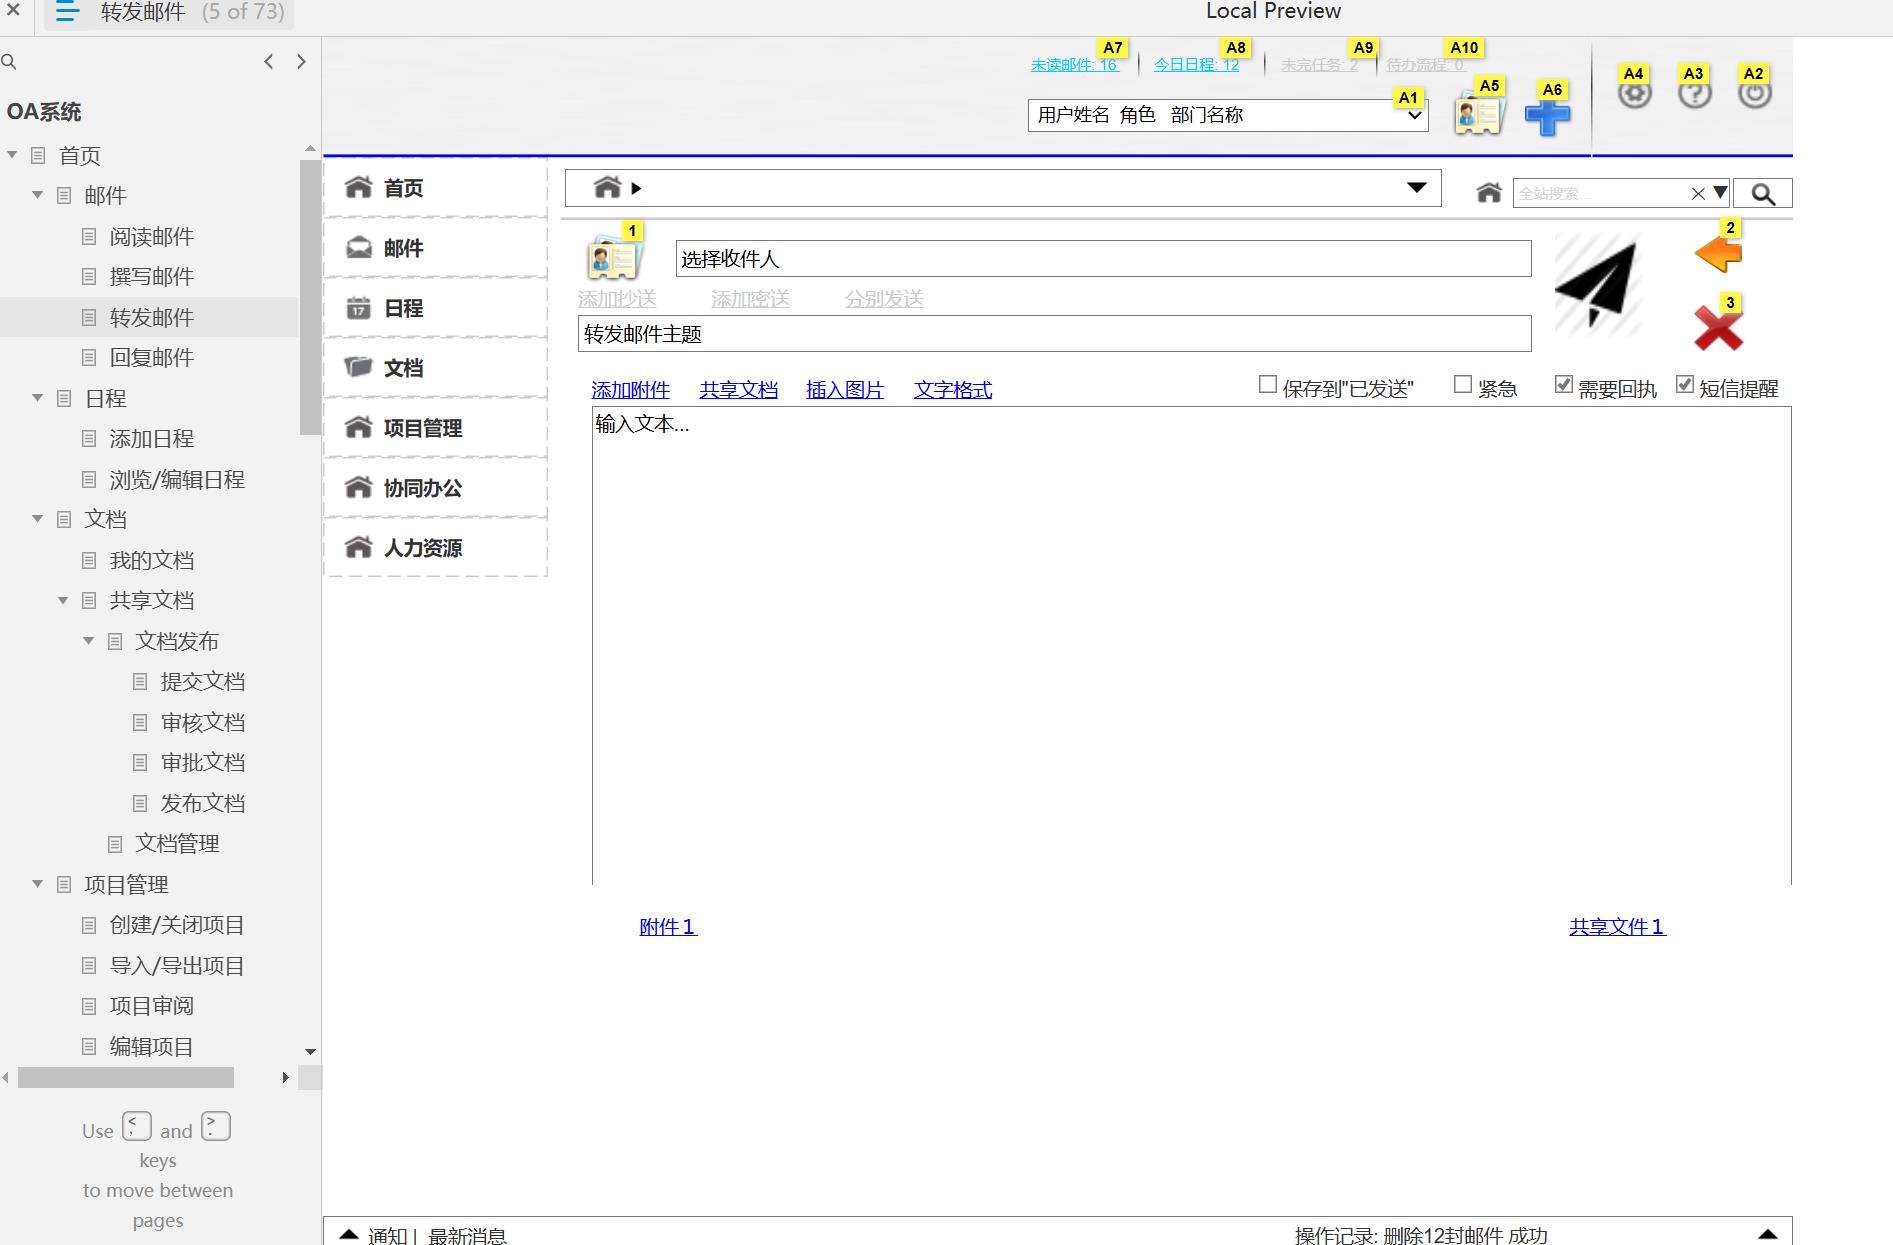Click the 文字格式 link
1893x1245 pixels.
(x=953, y=390)
